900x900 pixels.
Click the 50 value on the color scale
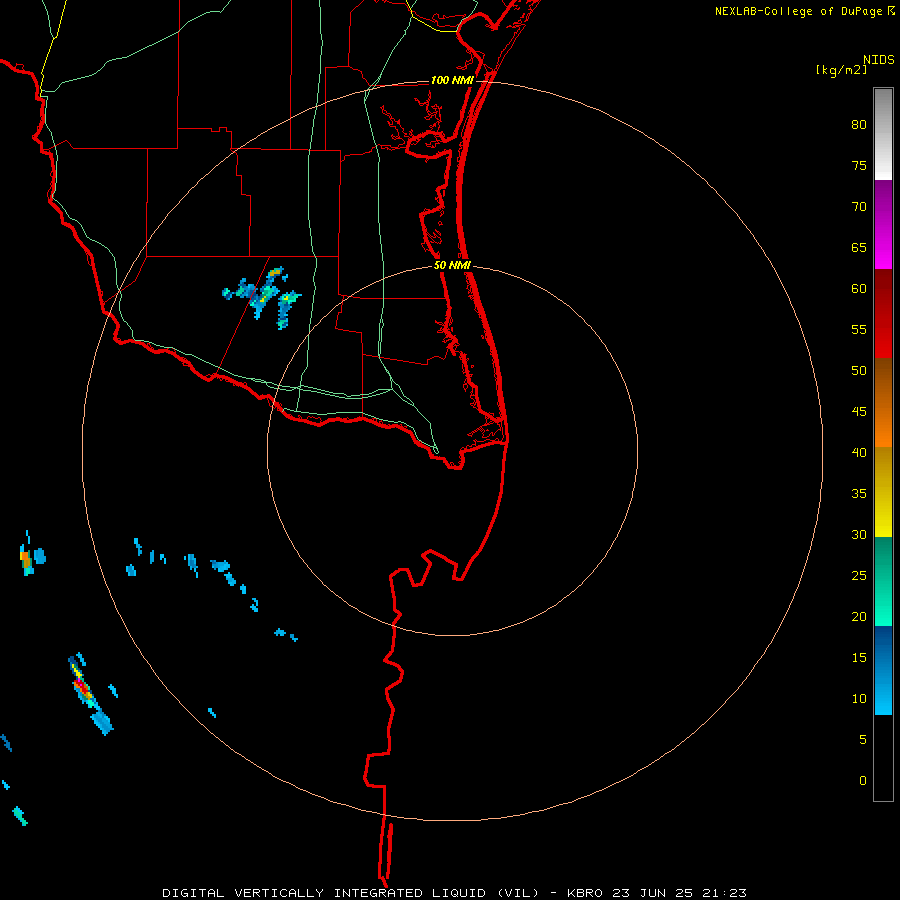(859, 370)
